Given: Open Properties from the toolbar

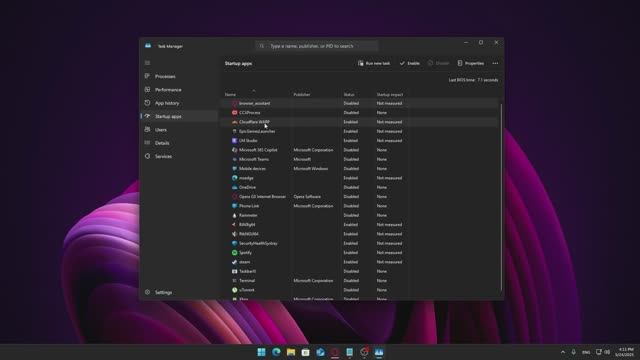Looking at the screenshot, I should tap(471, 63).
